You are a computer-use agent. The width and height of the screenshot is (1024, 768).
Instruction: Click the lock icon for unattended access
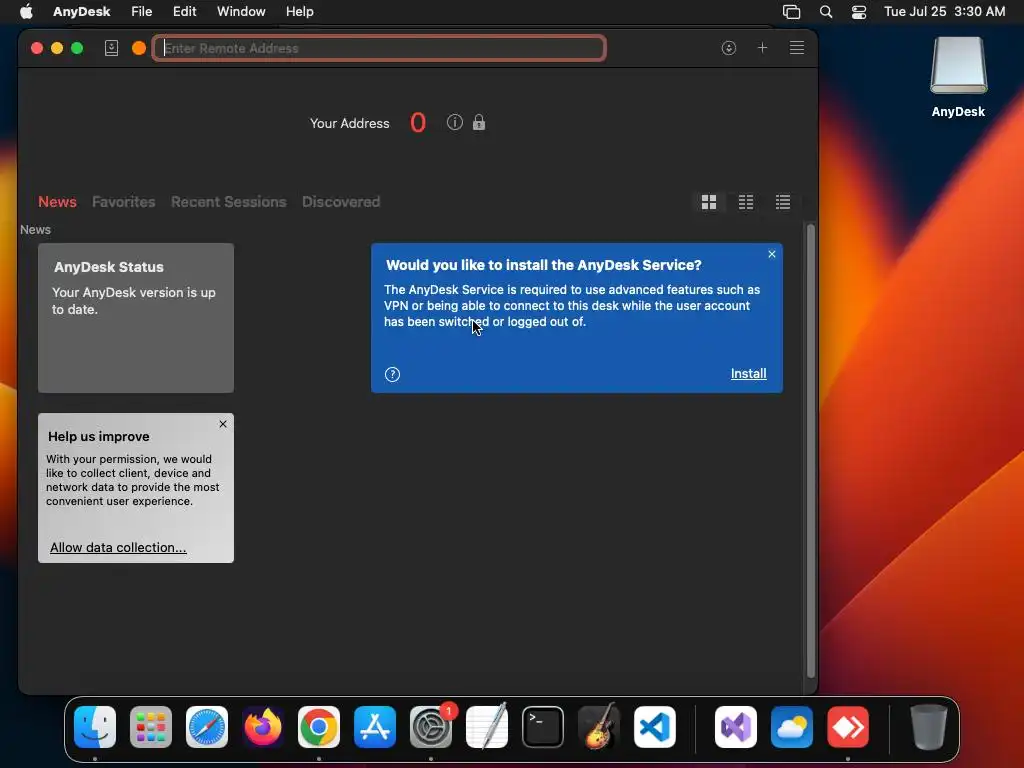click(479, 122)
